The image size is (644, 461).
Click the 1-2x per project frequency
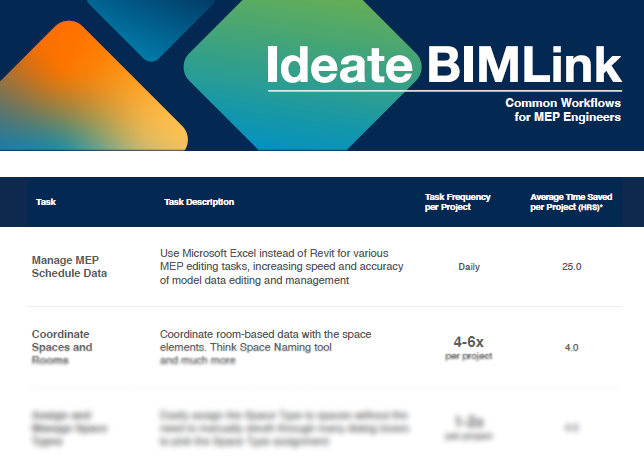(x=469, y=428)
